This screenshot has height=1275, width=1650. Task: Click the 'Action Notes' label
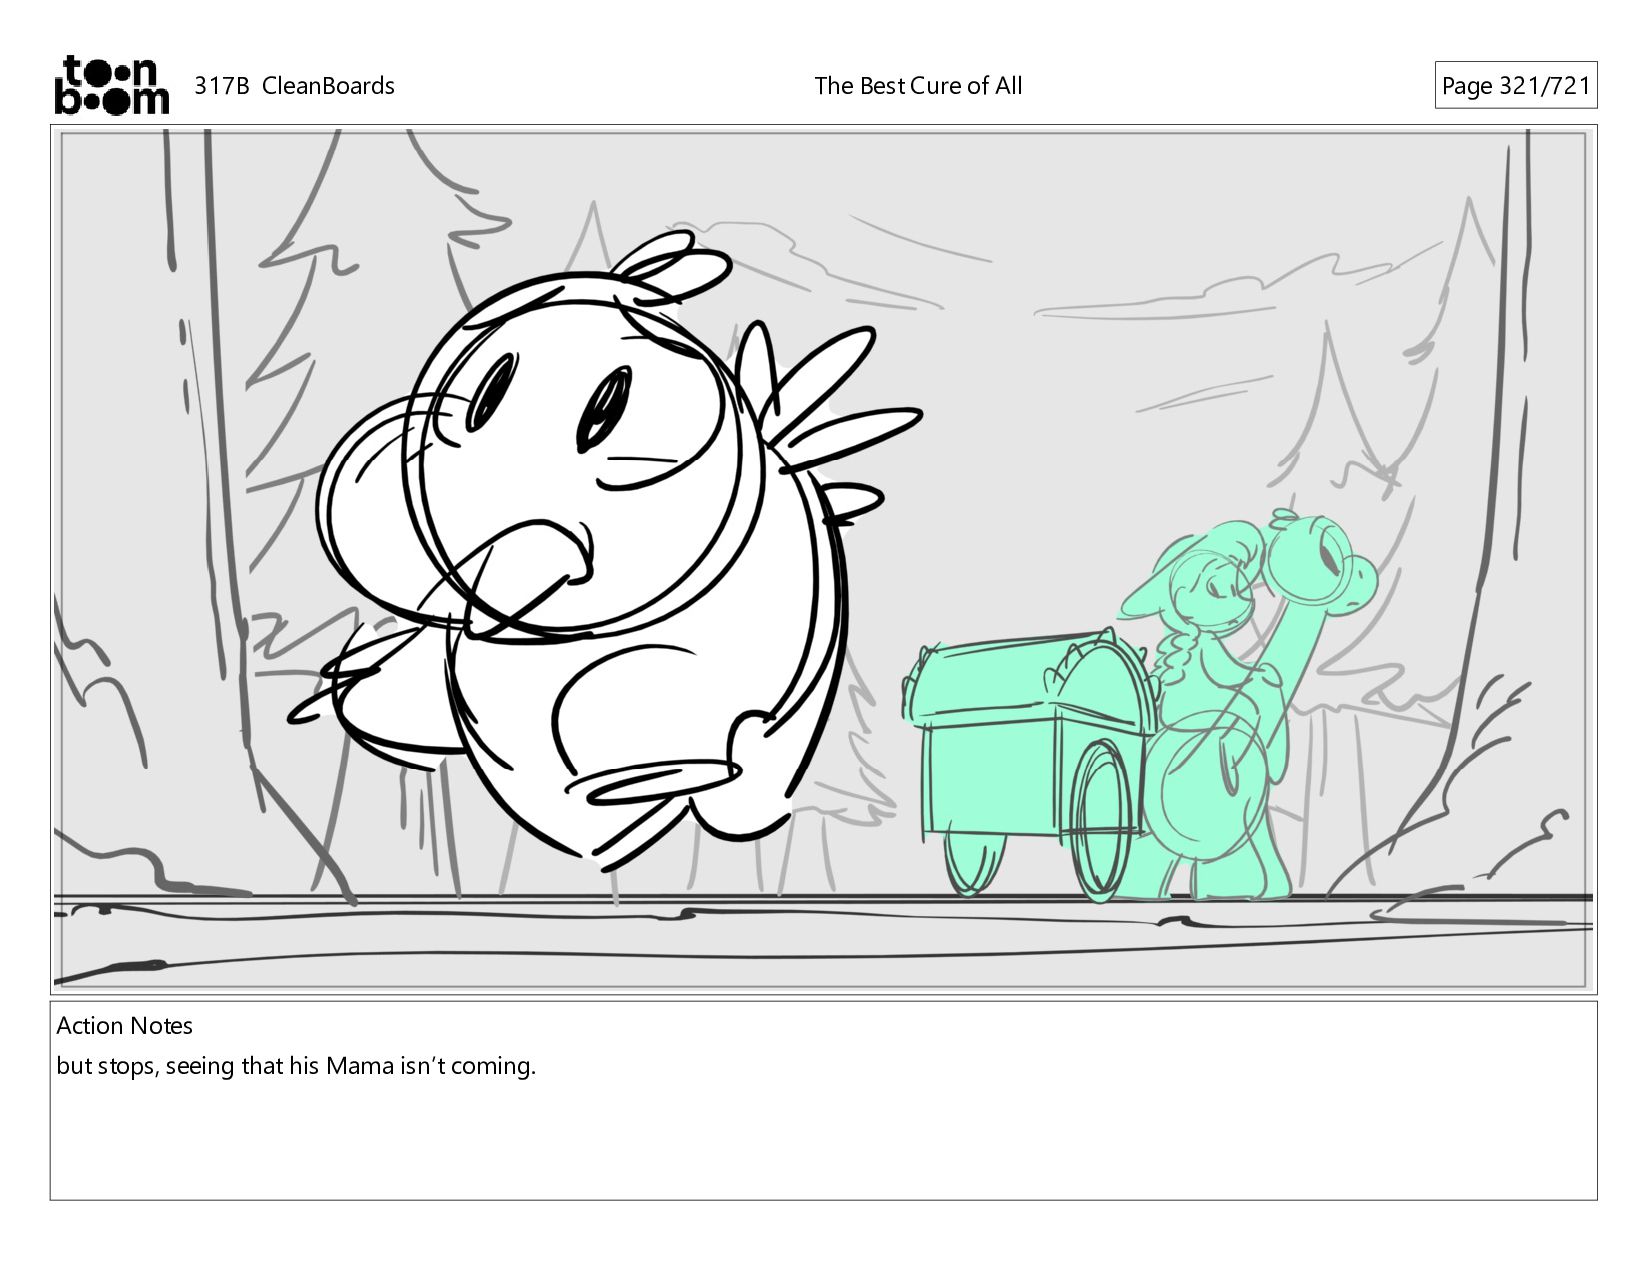pos(125,1026)
